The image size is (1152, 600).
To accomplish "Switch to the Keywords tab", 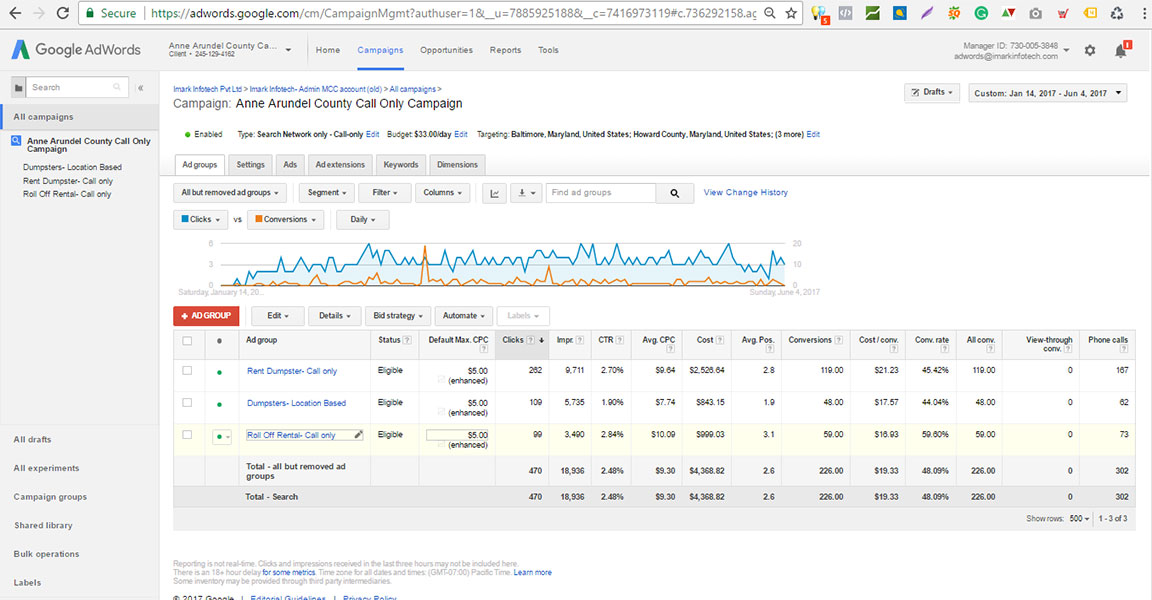I will [401, 165].
